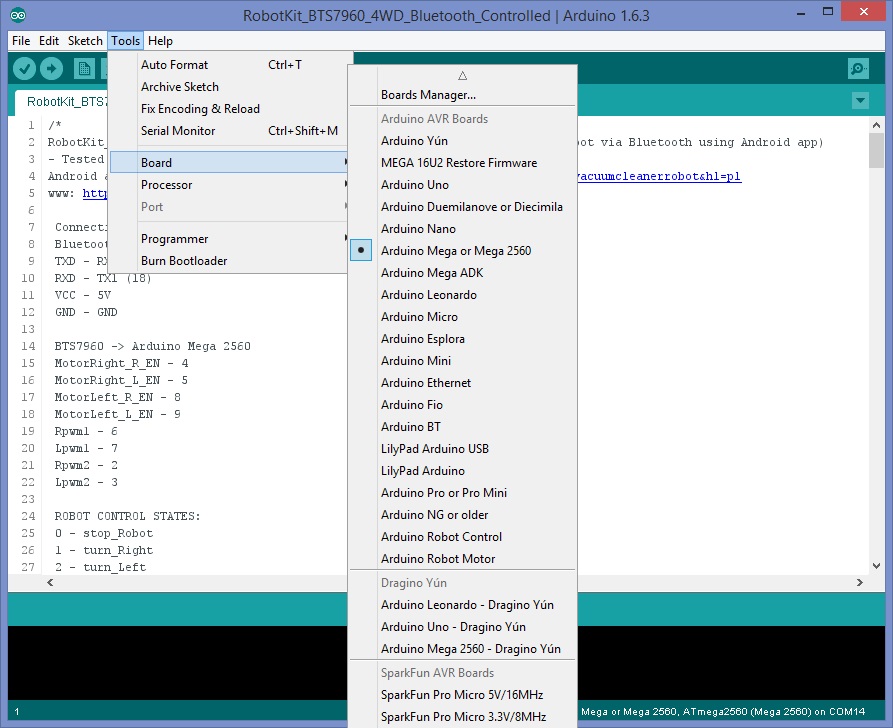Click the horizontal scrollbar right arrow
This screenshot has width=893, height=728.
860,582
